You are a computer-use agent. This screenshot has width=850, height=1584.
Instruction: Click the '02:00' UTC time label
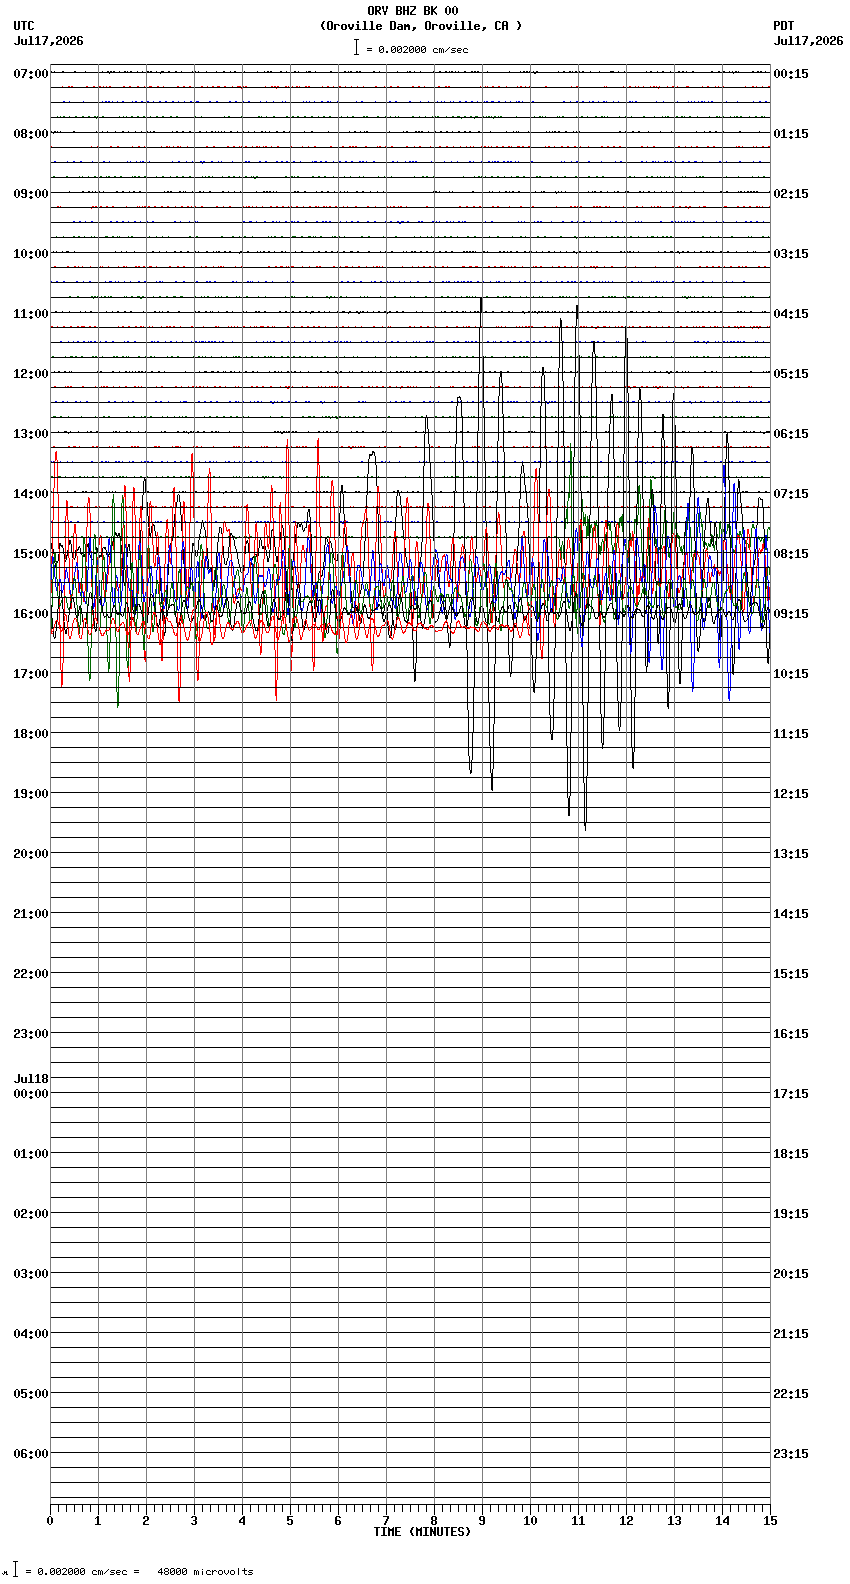[x=31, y=1214]
